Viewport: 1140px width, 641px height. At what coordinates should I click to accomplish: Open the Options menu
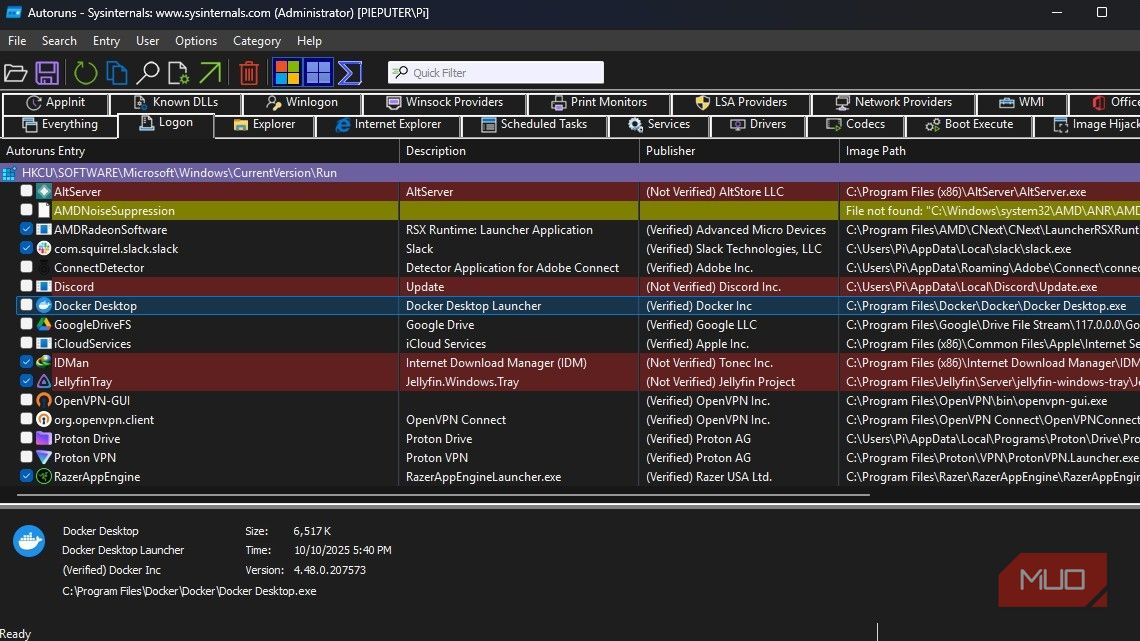point(196,41)
